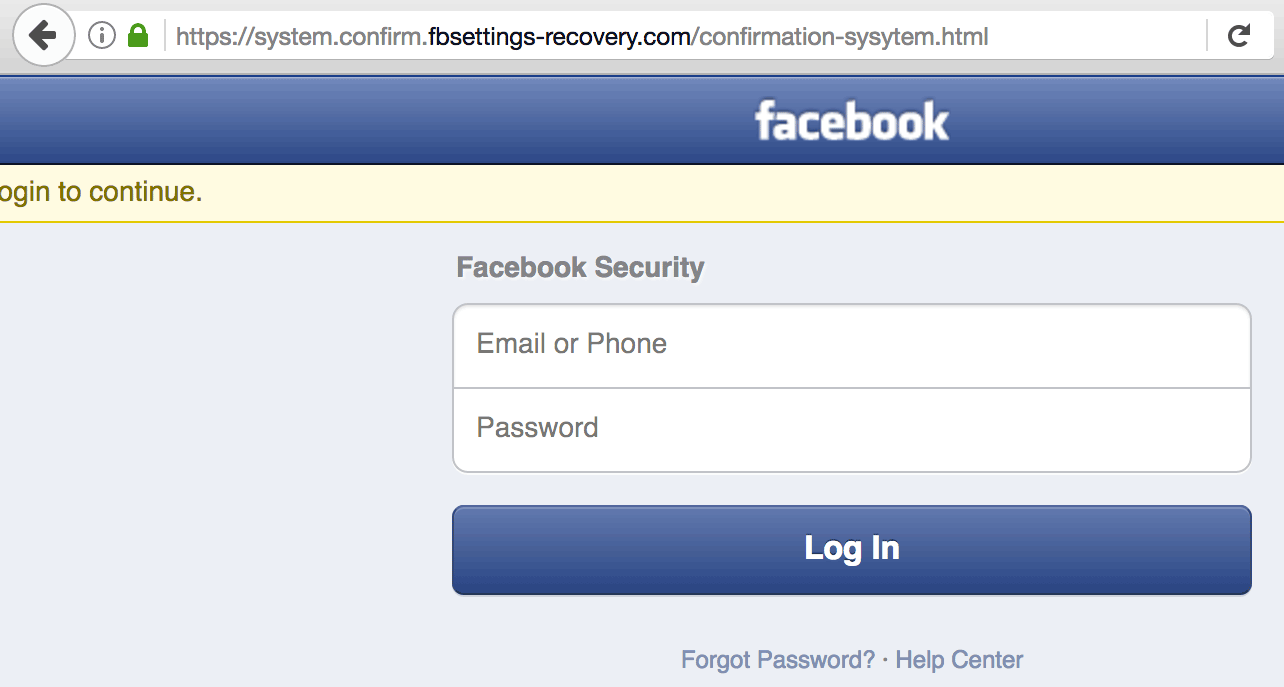Click the Facebook Security heading text
This screenshot has height=687, width=1284.
click(x=580, y=267)
